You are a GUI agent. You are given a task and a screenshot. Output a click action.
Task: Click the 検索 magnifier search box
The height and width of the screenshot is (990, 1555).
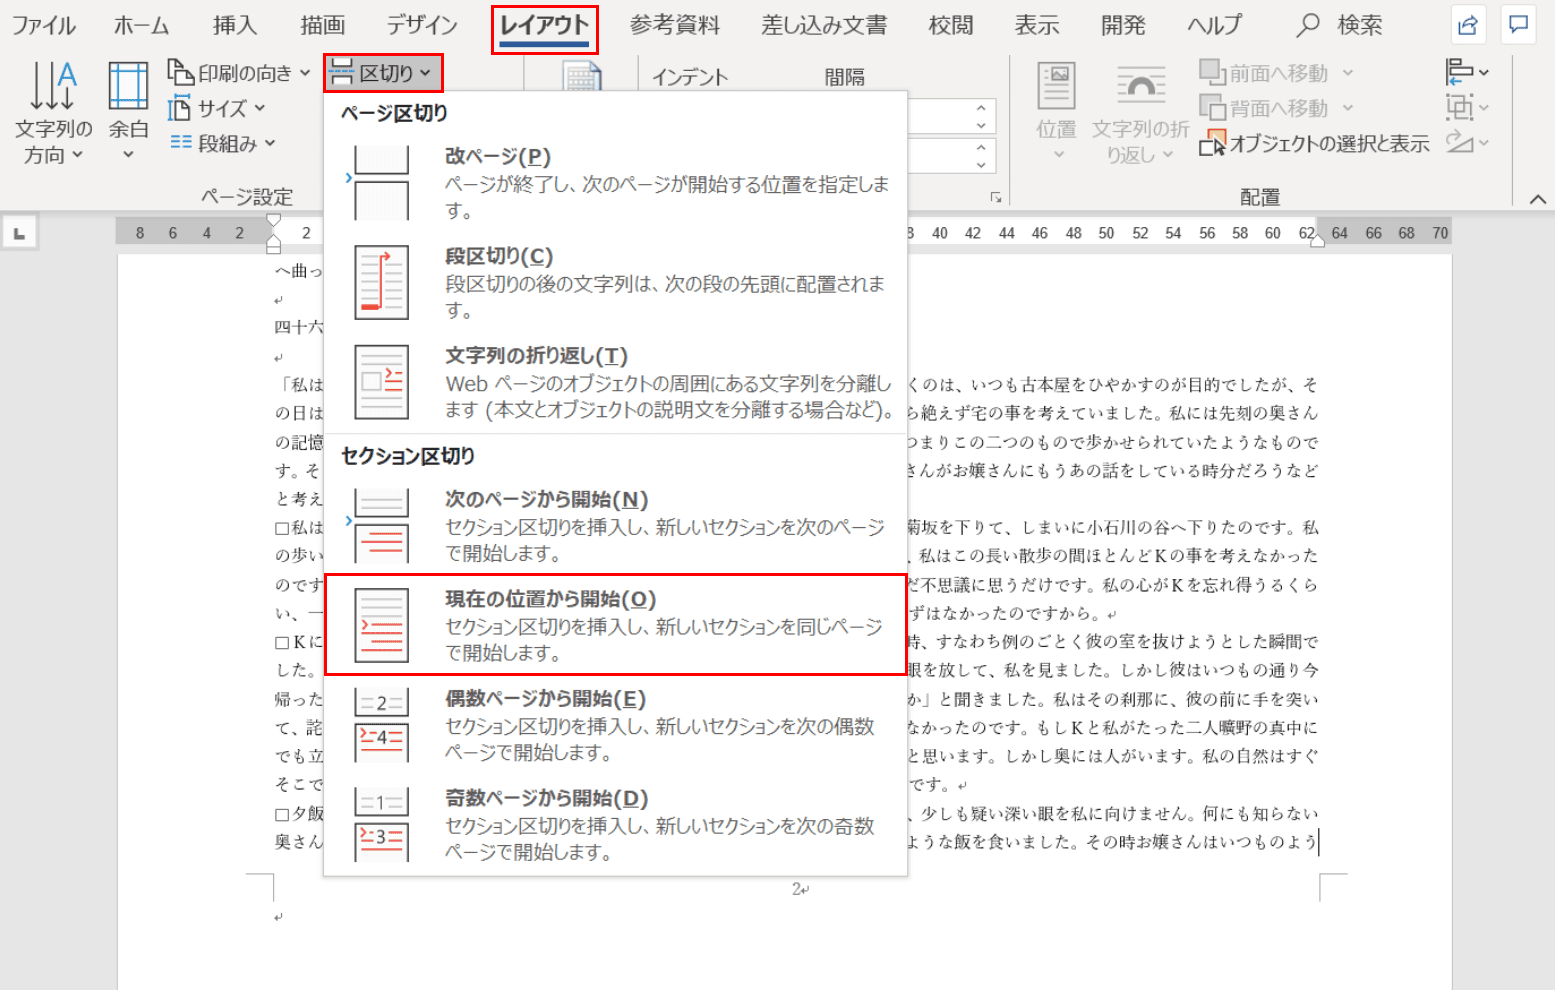pyautogui.click(x=1340, y=26)
